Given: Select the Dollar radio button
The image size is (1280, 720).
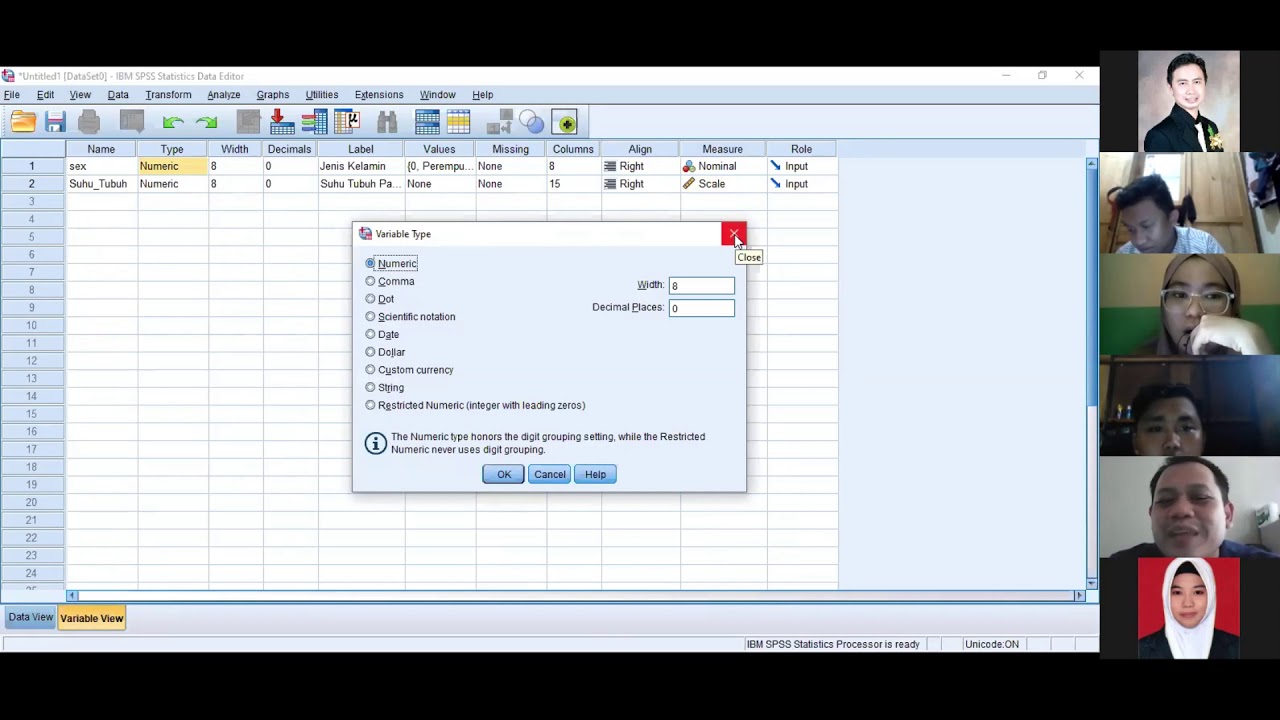Looking at the screenshot, I should (370, 352).
